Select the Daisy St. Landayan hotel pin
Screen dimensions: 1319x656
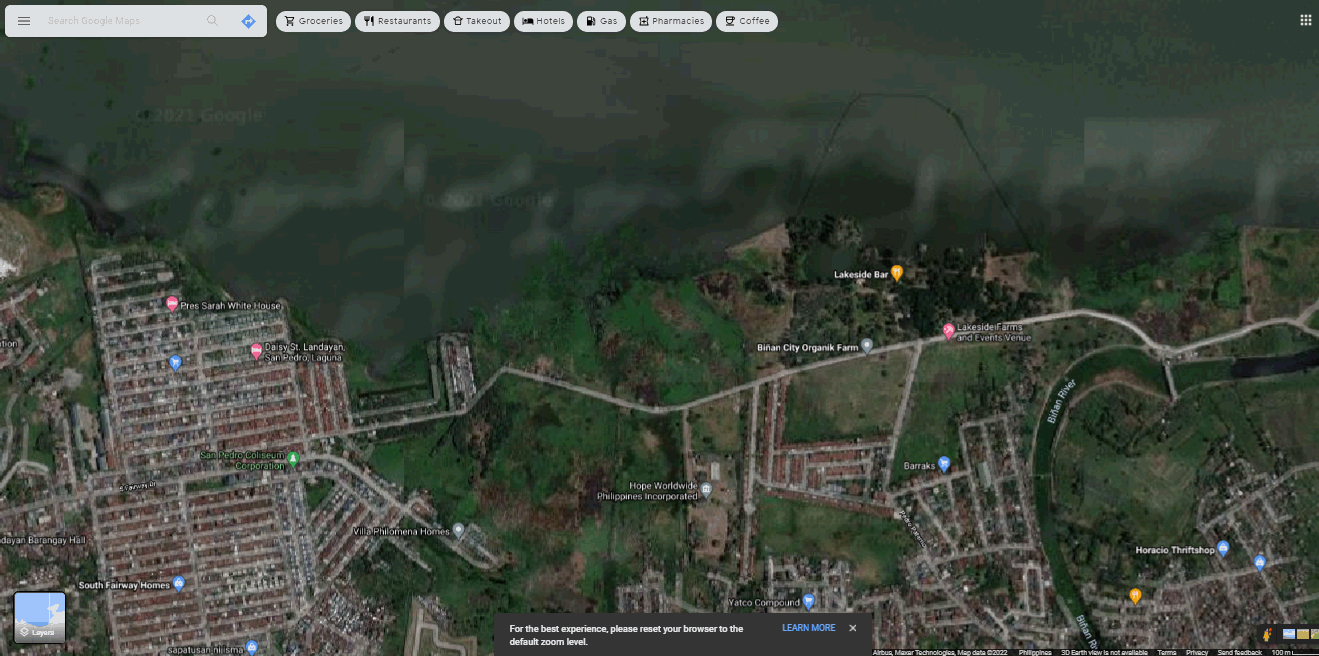click(256, 350)
